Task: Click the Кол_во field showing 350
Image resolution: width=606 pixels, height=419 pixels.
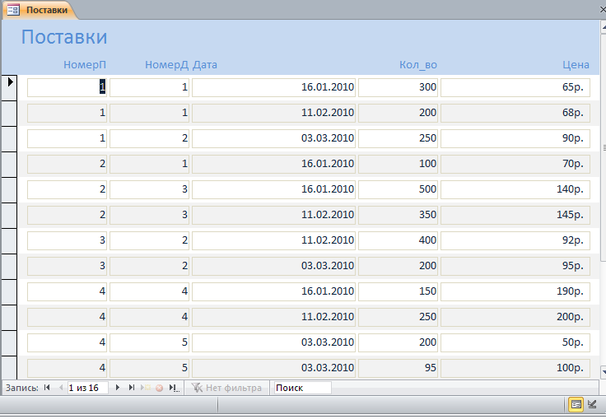Action: point(398,215)
